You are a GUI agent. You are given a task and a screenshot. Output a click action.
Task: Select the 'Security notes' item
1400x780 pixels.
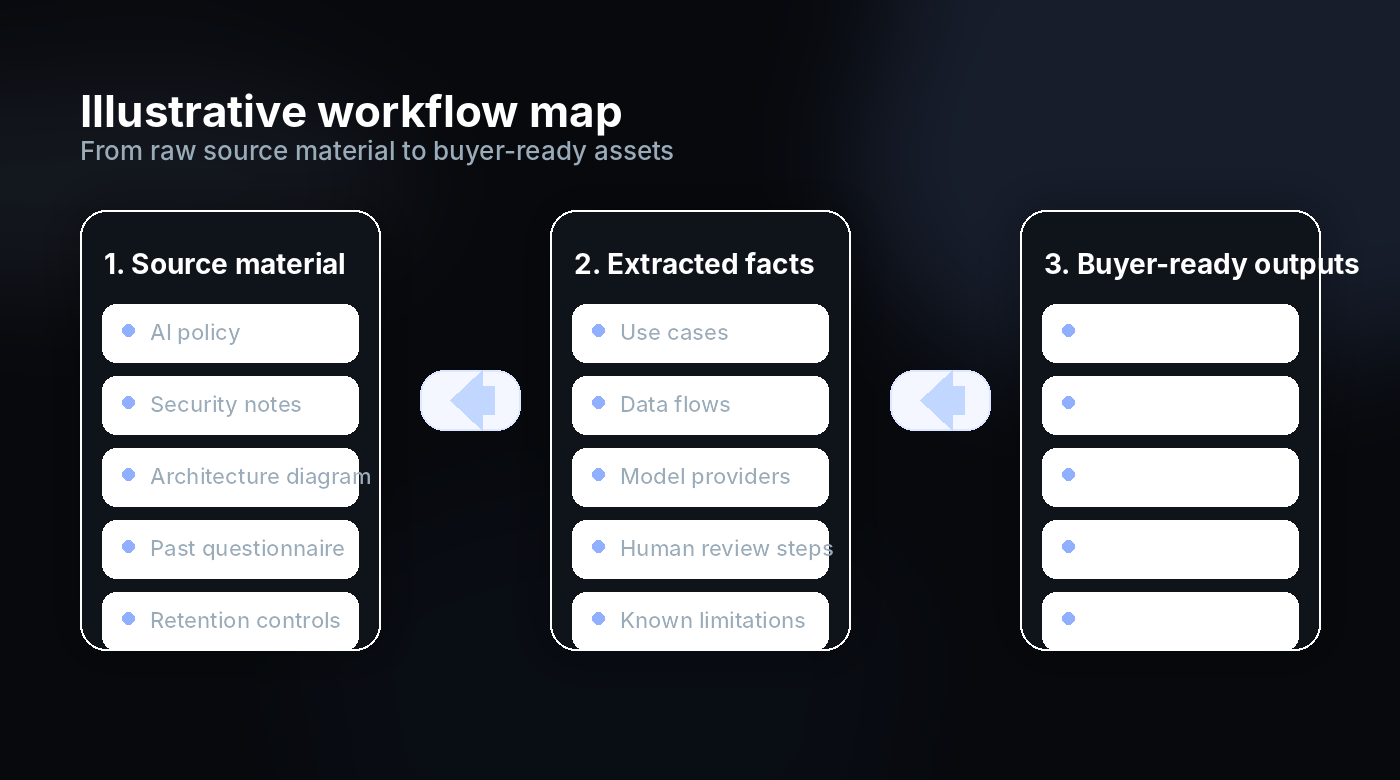[230, 405]
